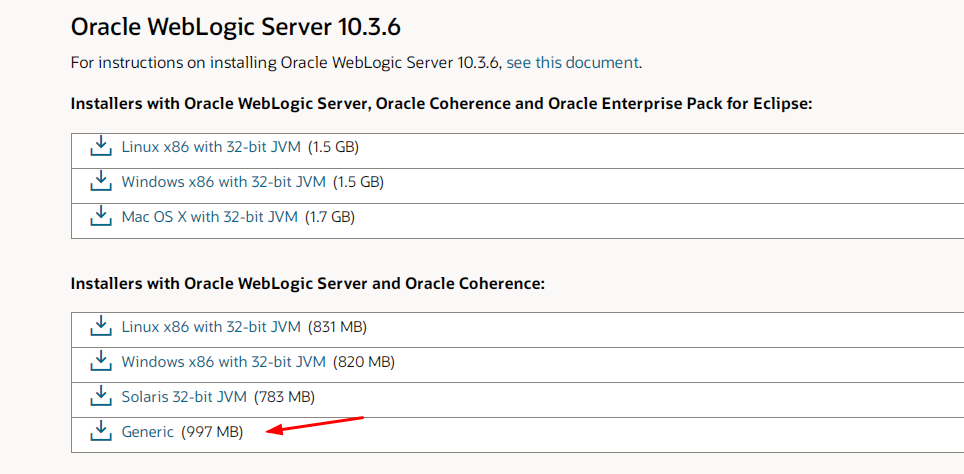
Task: Click download icon next to Generic installer
Action: tap(100, 432)
